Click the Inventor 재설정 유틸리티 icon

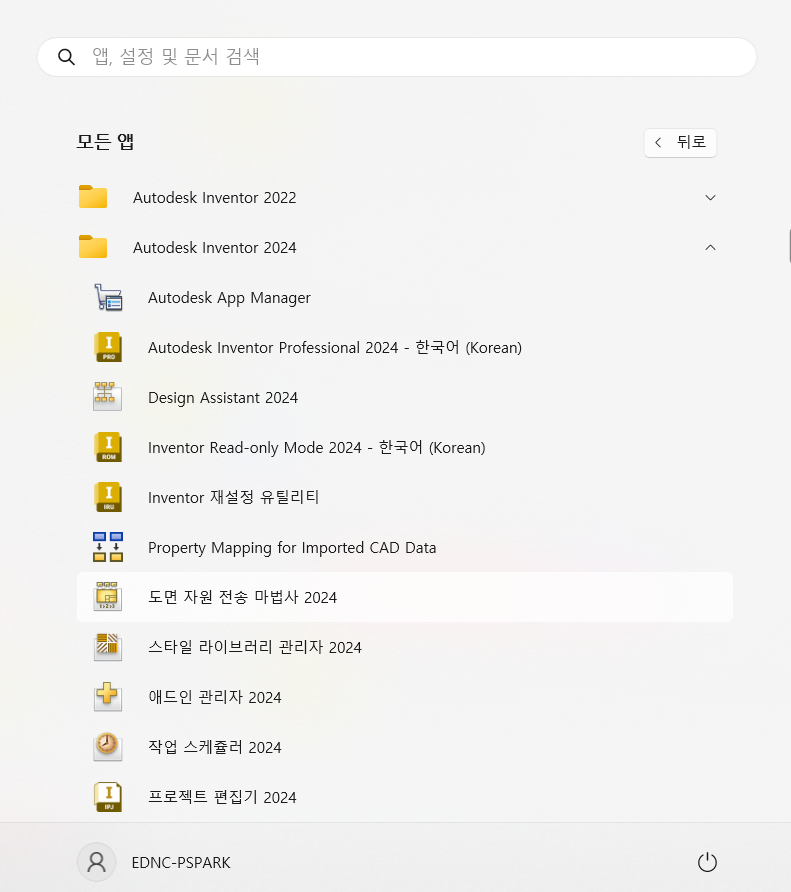[x=108, y=497]
